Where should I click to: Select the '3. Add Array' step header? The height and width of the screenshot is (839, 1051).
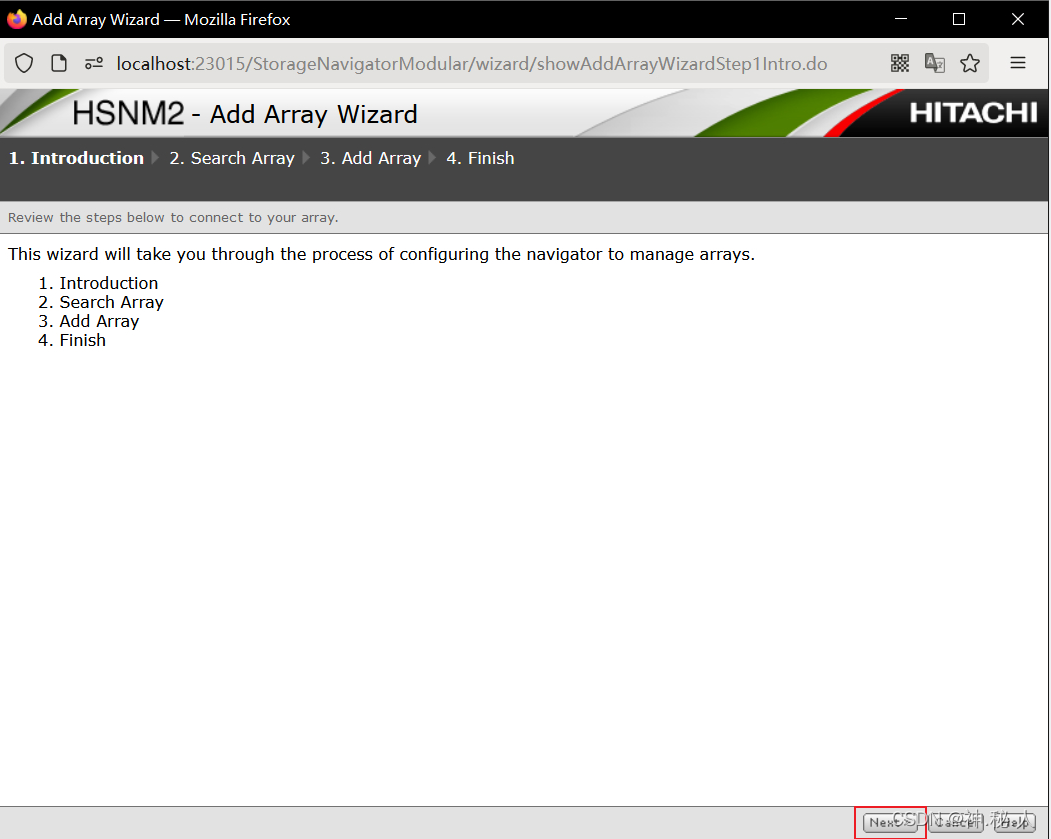click(371, 158)
